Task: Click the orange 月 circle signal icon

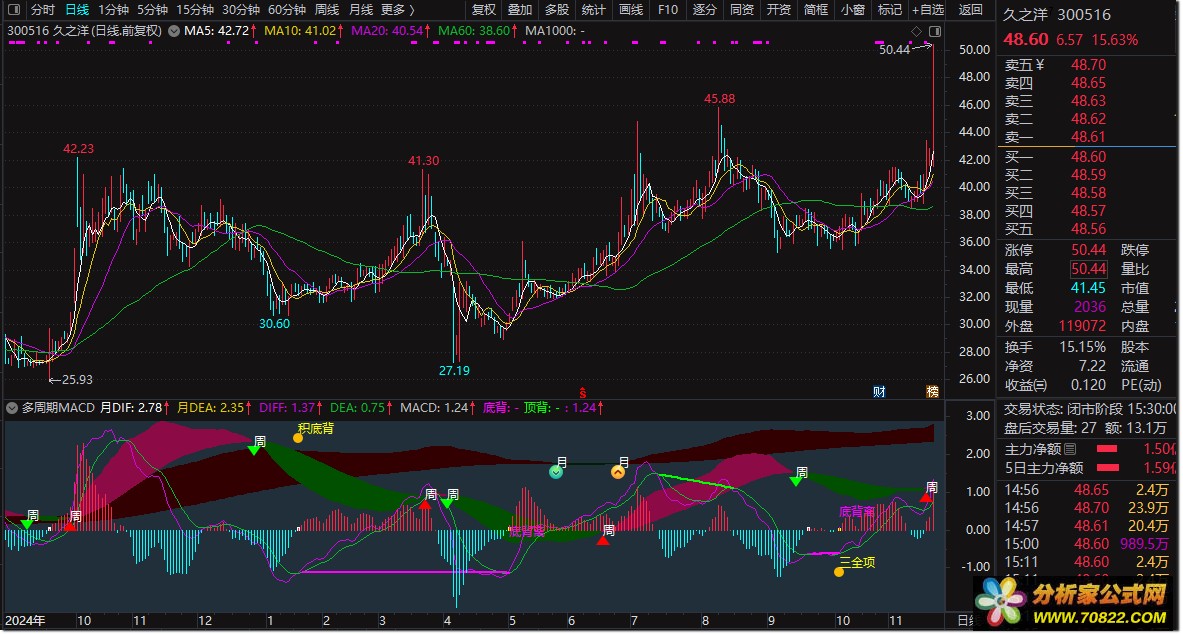Action: tap(618, 472)
